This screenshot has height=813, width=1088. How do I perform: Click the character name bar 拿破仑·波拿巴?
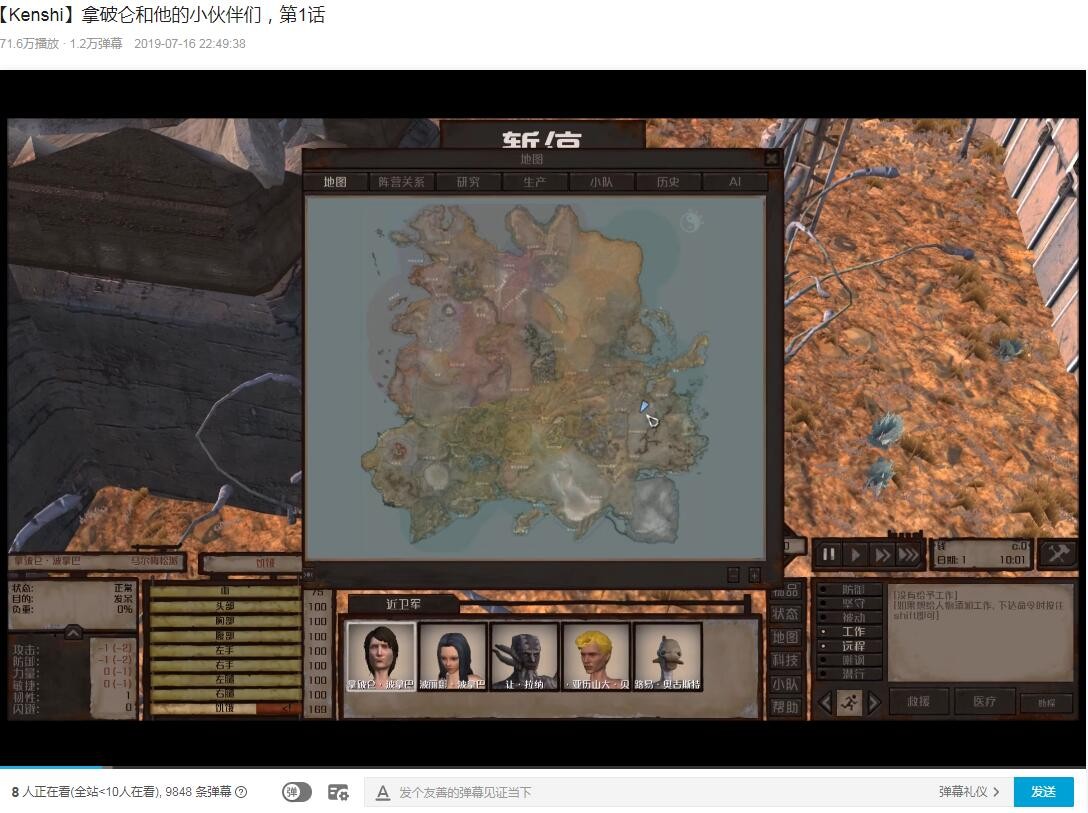96,560
